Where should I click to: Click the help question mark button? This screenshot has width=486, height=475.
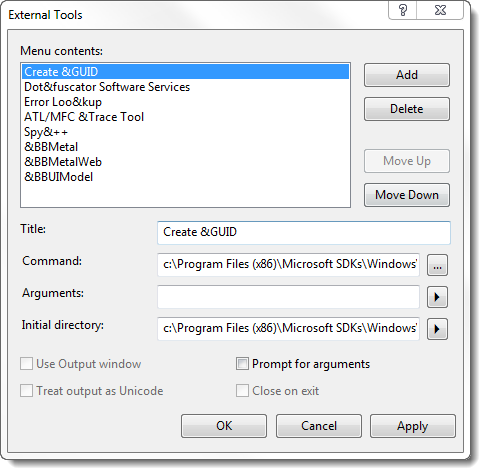[x=403, y=10]
